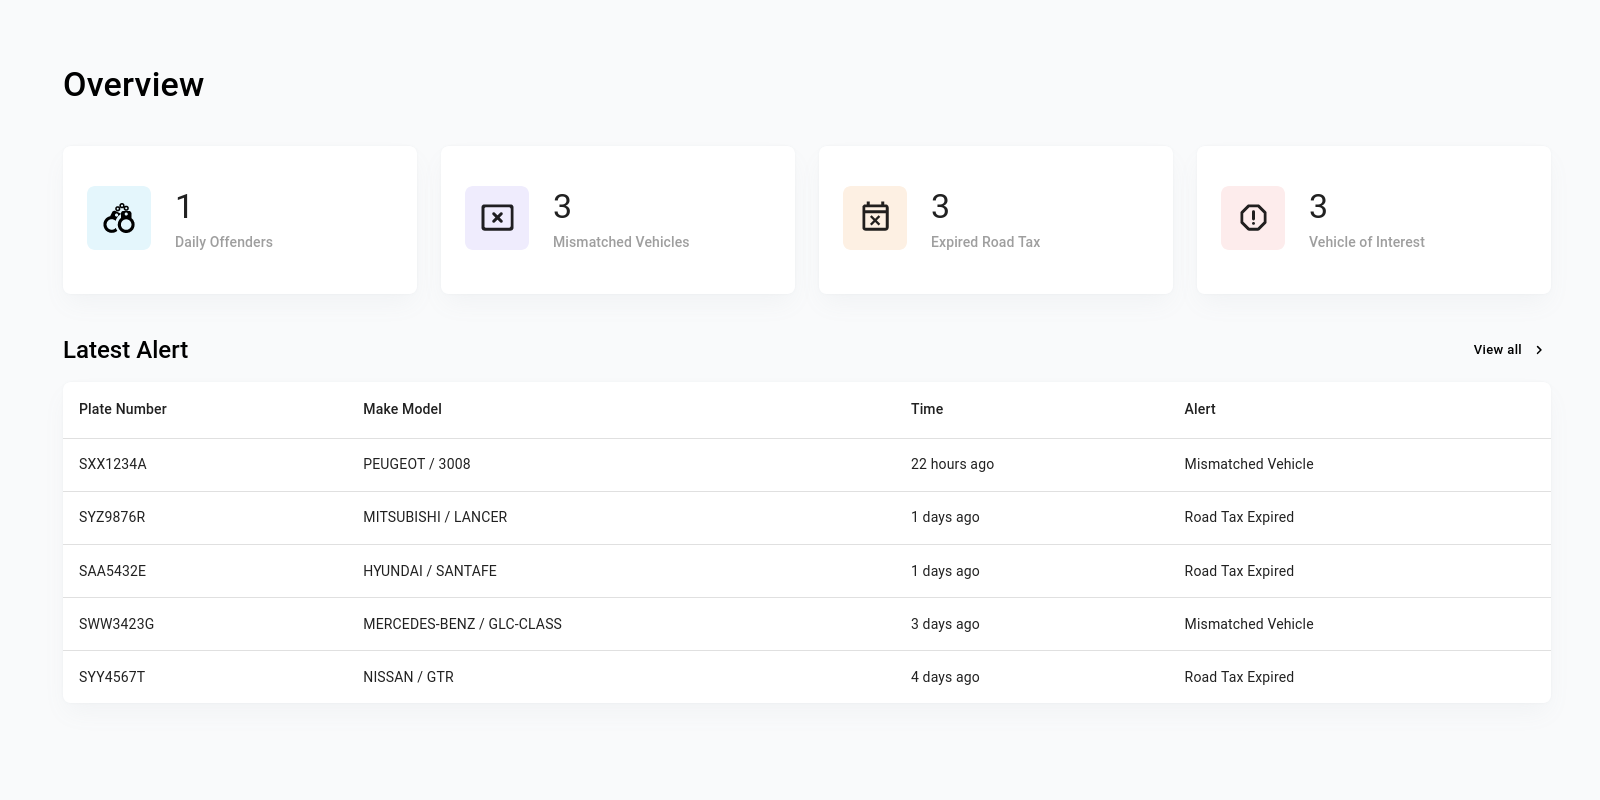Screen dimensions: 1600x800
Task: Click the Daily Offenders label
Action: point(224,242)
